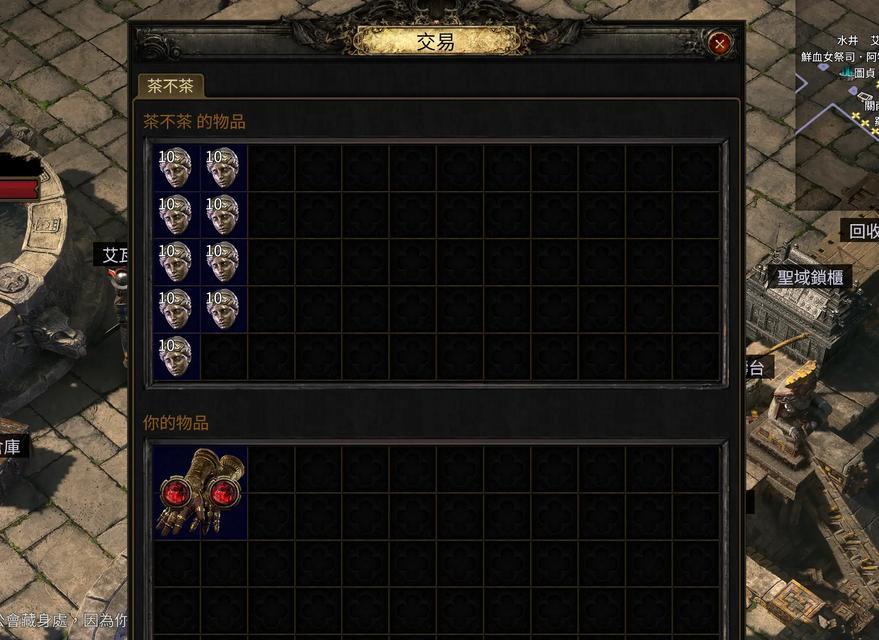Click the 倉庫 stash label on left

click(x=11, y=447)
